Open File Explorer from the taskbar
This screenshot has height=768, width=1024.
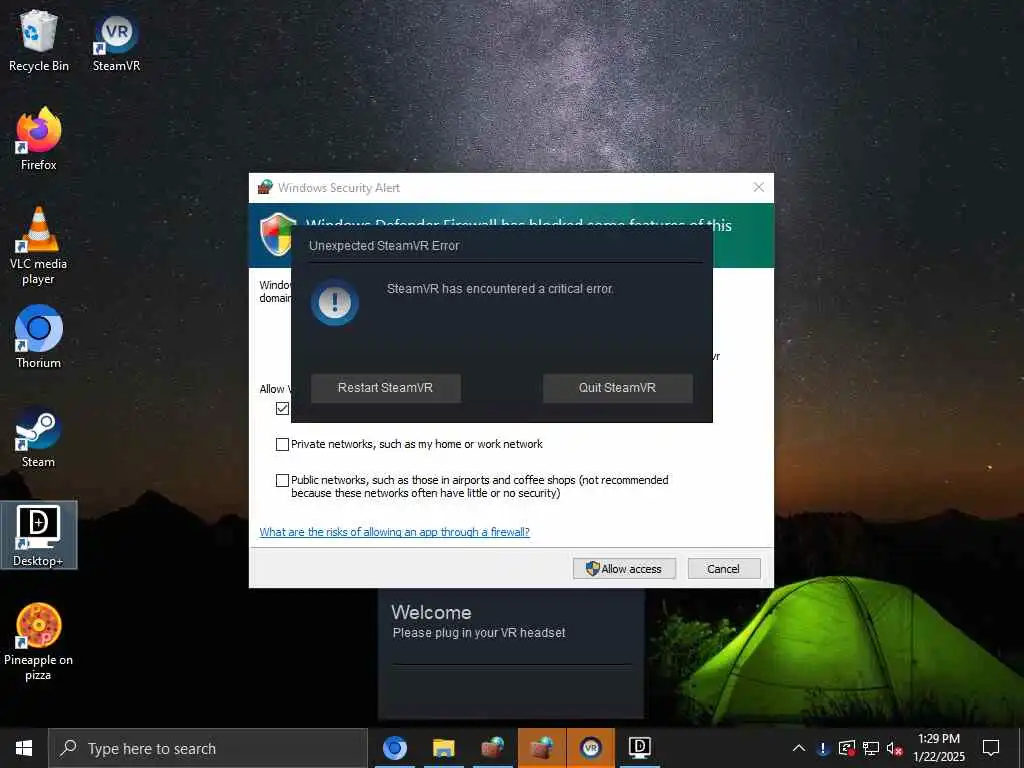coord(443,748)
